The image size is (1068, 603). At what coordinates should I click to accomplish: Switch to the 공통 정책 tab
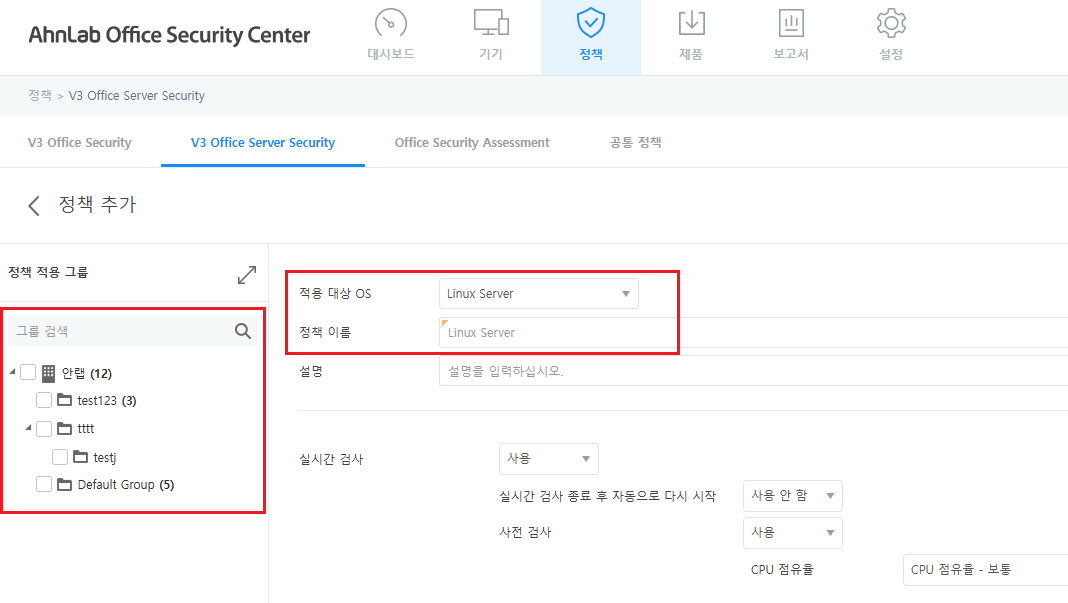pos(635,142)
